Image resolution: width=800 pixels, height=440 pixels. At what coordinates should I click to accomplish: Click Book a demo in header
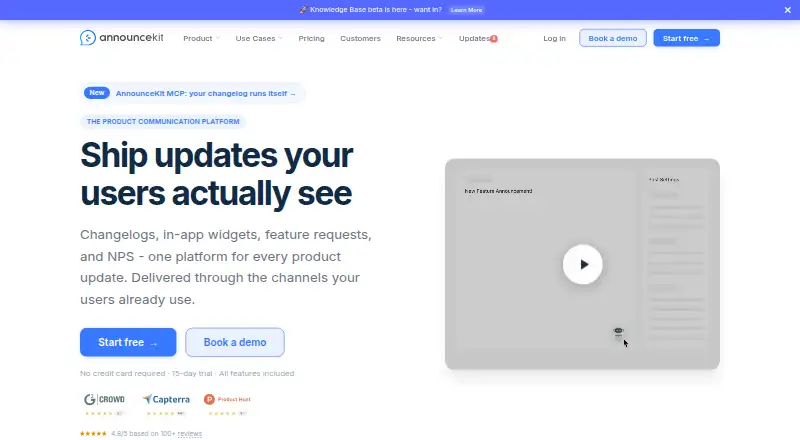[613, 38]
